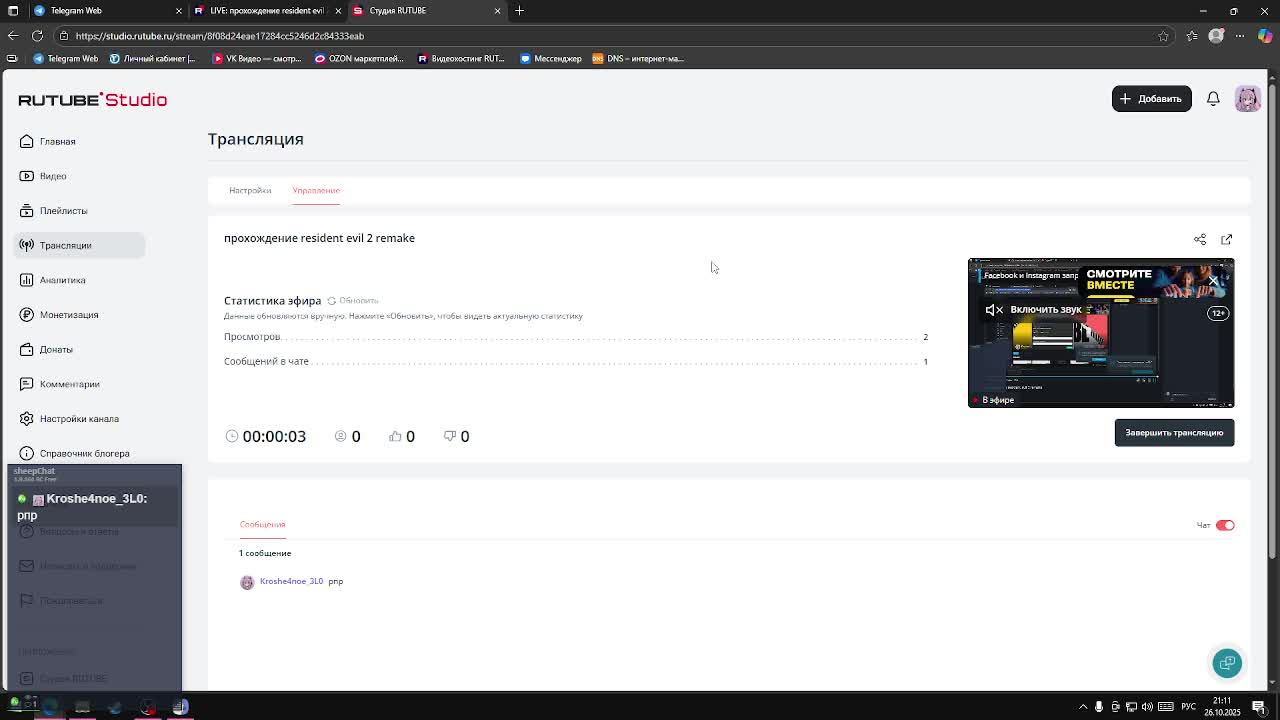Click the Справочник блогера icon
1280x720 pixels.
coord(27,453)
